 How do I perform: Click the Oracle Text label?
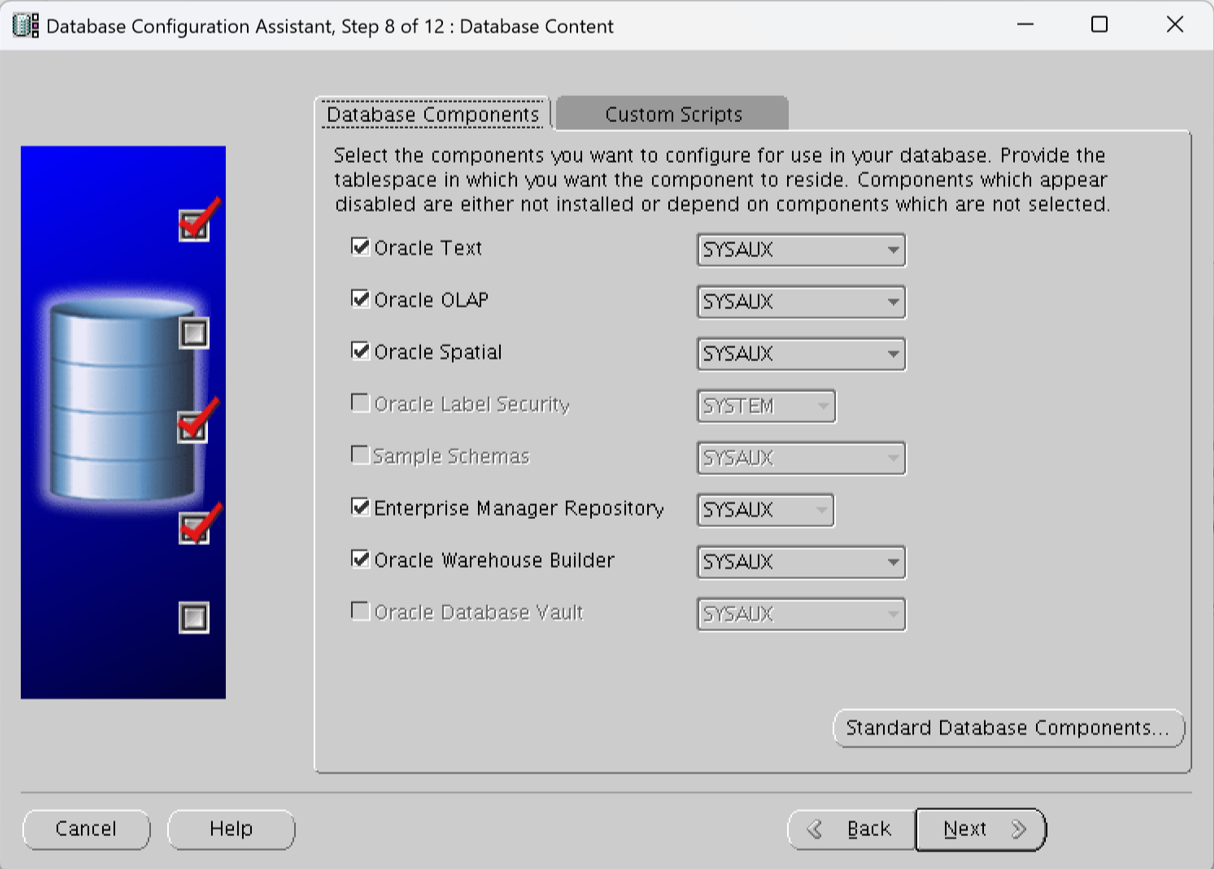428,248
